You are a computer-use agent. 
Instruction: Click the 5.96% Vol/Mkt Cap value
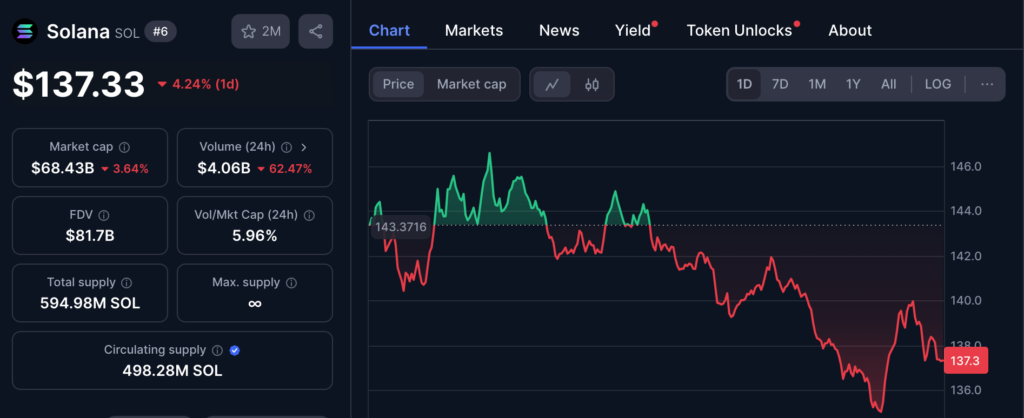pos(255,236)
